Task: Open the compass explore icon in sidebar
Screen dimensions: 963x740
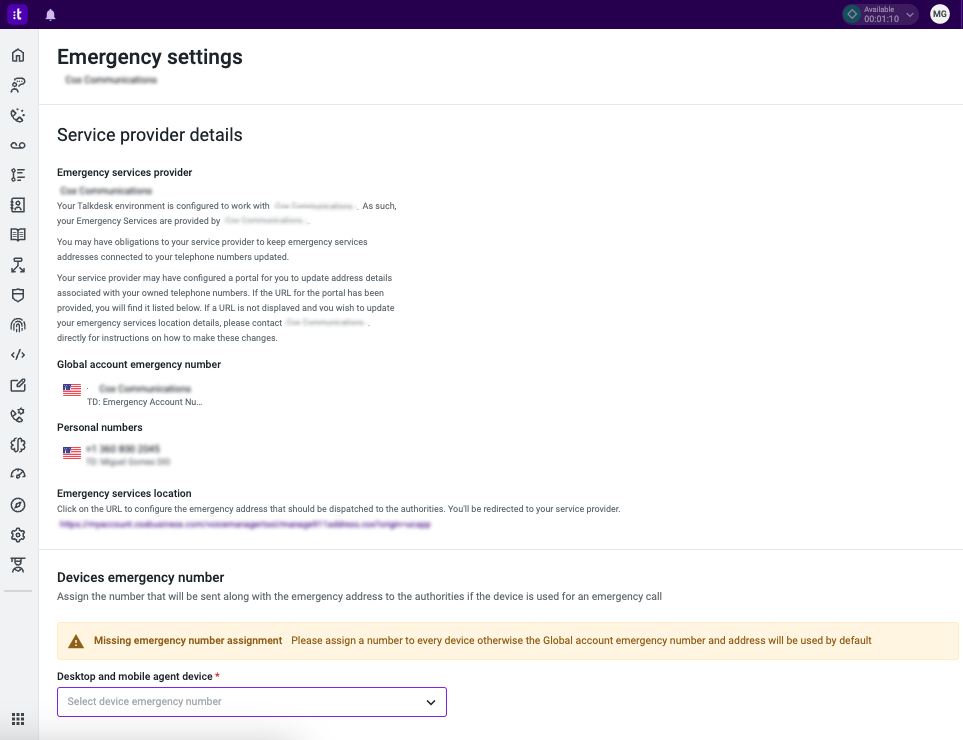Action: click(x=18, y=505)
